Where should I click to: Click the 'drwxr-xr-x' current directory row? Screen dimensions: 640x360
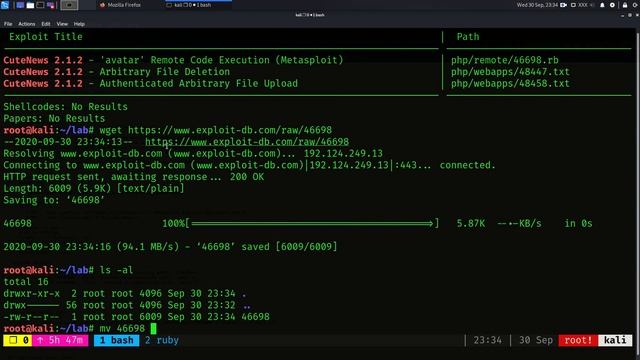[x=125, y=294]
